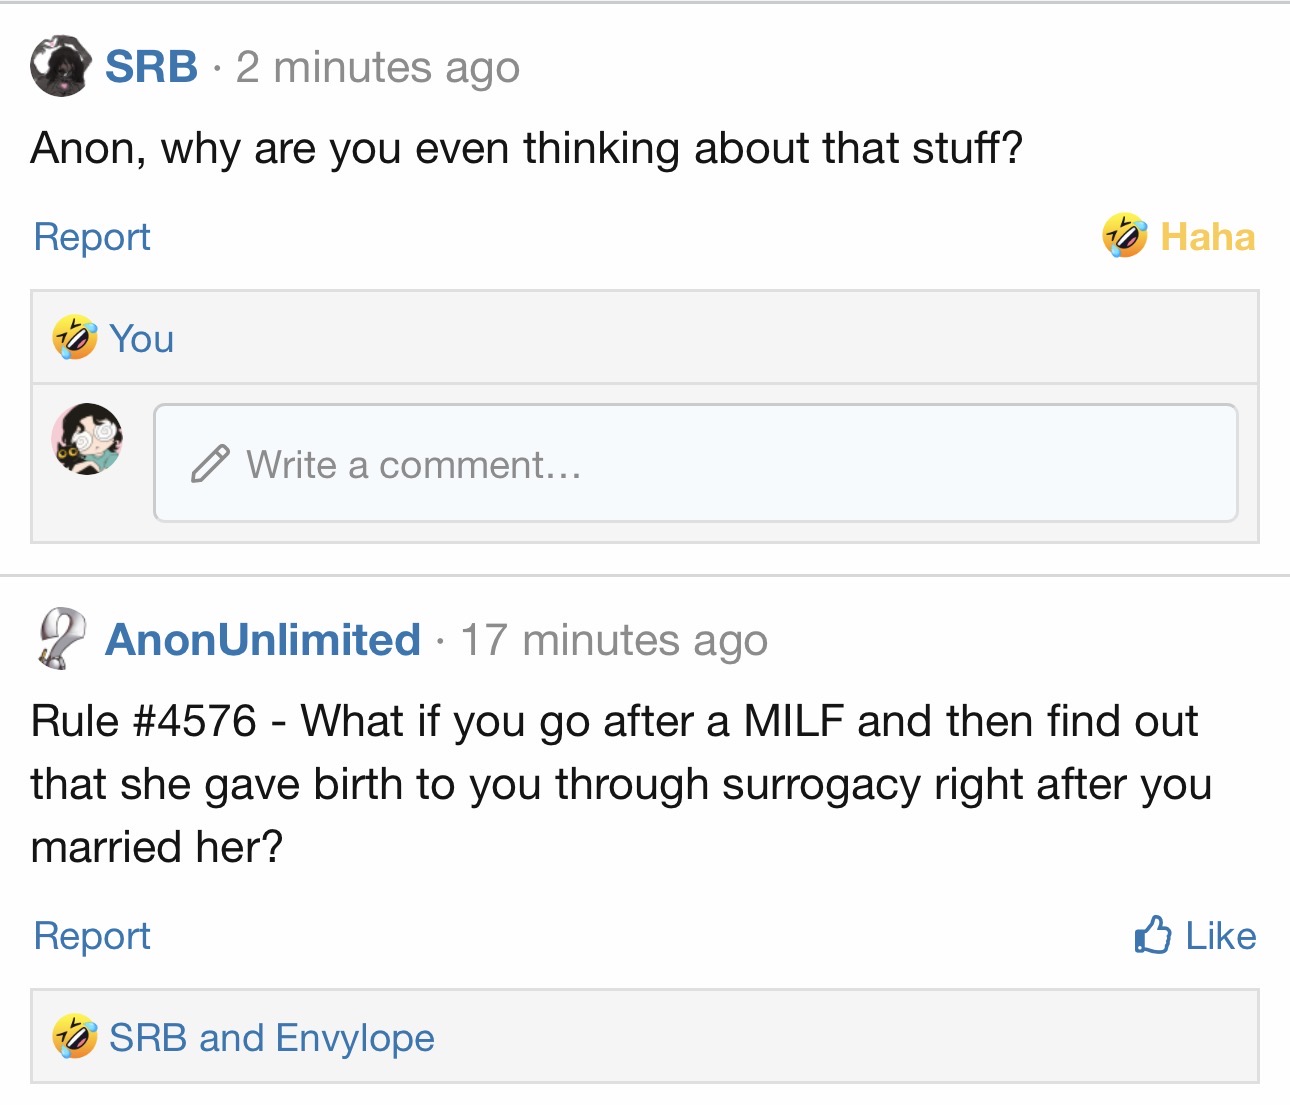This screenshot has height=1105, width=1290.
Task: Report SRB's post
Action: [x=92, y=237]
